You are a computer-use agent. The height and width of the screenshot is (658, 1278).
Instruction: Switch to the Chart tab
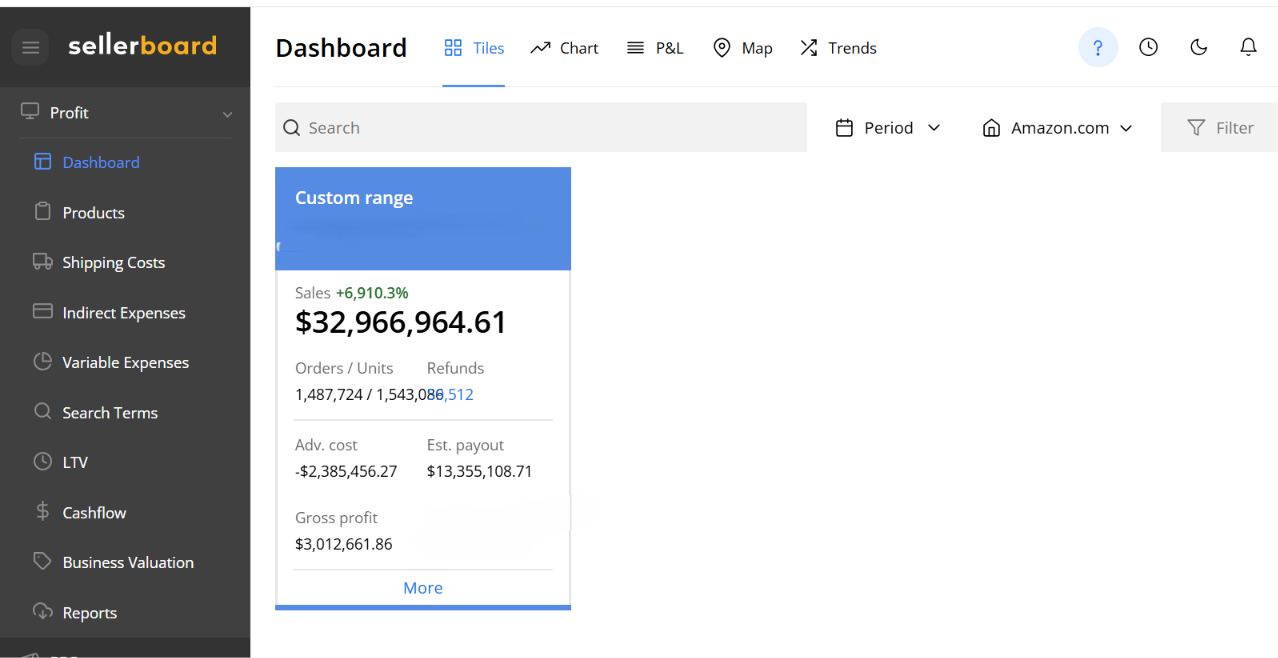point(564,48)
